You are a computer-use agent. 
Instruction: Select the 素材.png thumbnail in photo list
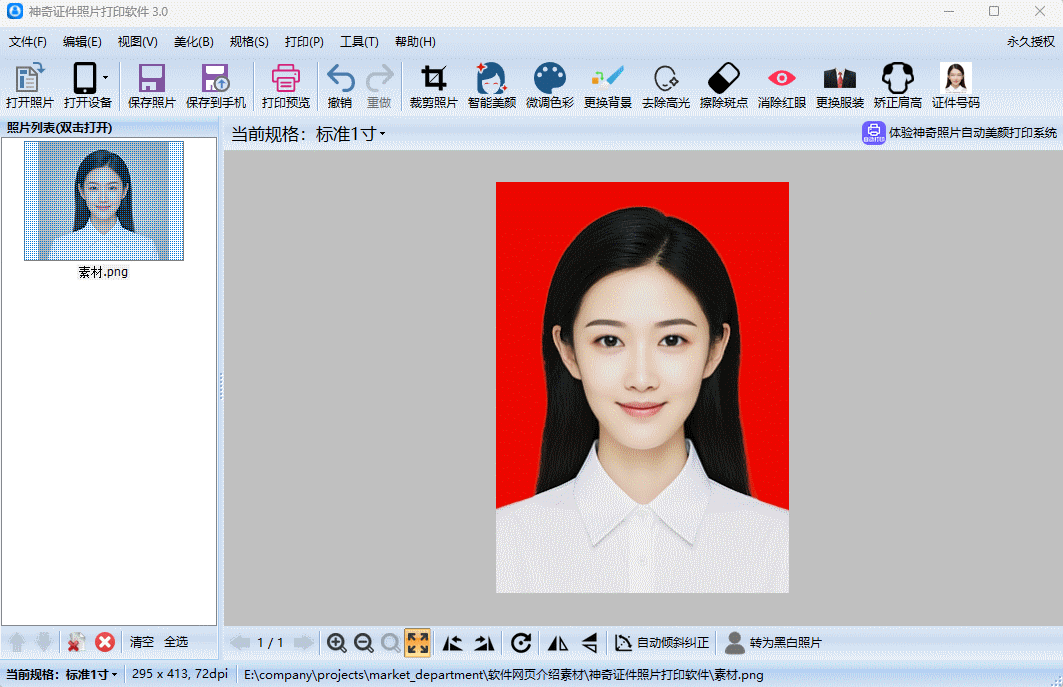[x=104, y=201]
